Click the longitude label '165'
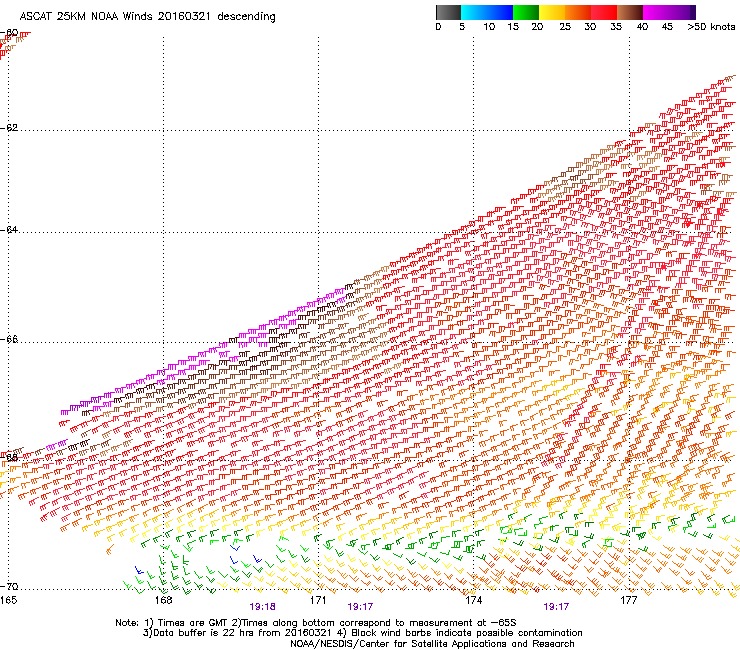The image size is (740, 650). pos(8,600)
